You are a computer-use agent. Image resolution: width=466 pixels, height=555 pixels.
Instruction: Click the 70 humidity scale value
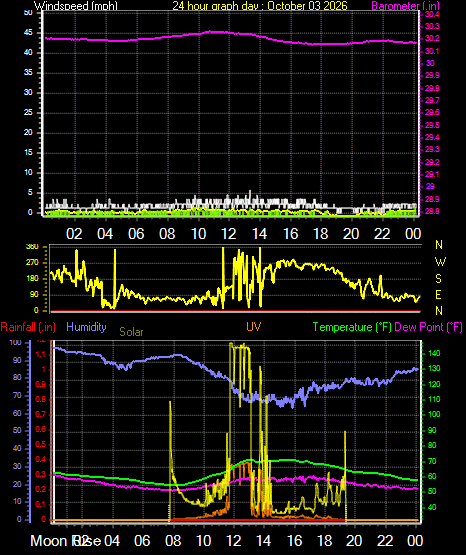pyautogui.click(x=17, y=395)
